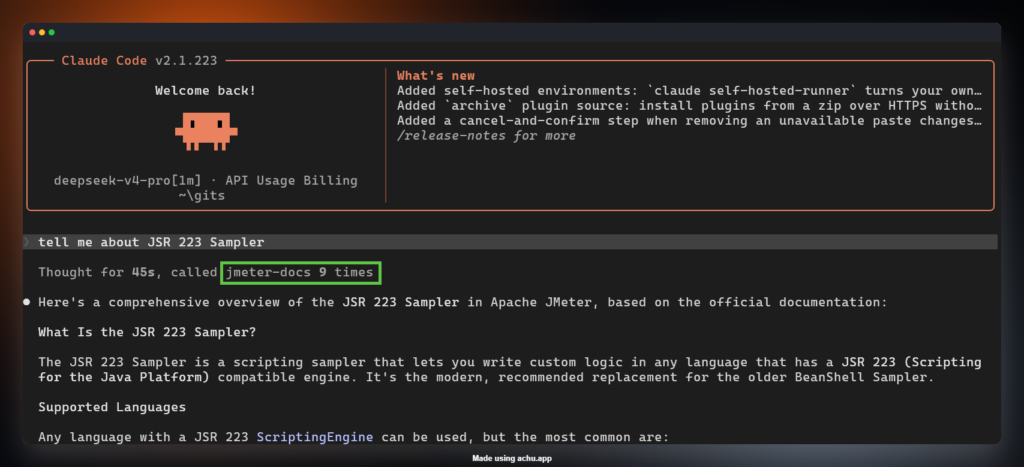This screenshot has height=467, width=1024.
Task: Click the version number v2.1.223
Action: [185, 61]
